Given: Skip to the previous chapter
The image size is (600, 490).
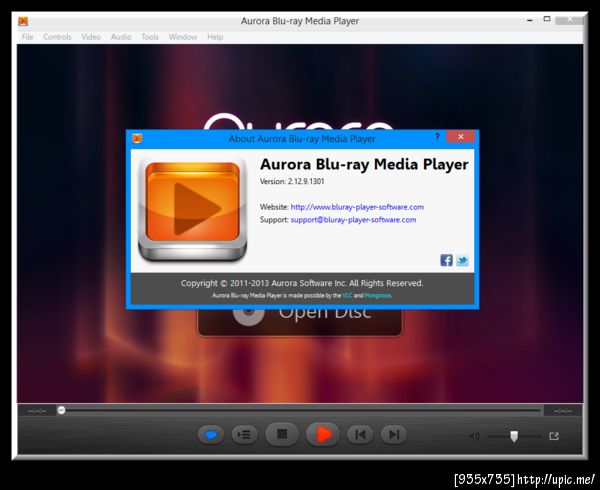Looking at the screenshot, I should [360, 435].
